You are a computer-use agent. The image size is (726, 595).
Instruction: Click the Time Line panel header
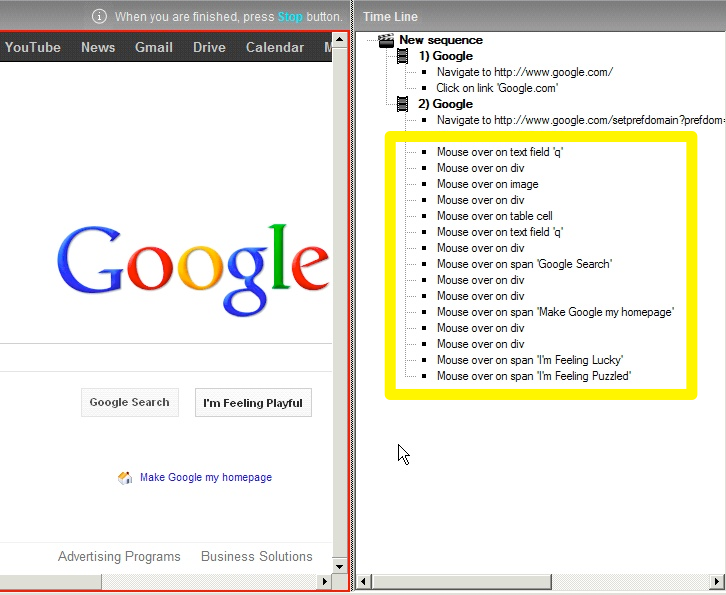[x=540, y=16]
